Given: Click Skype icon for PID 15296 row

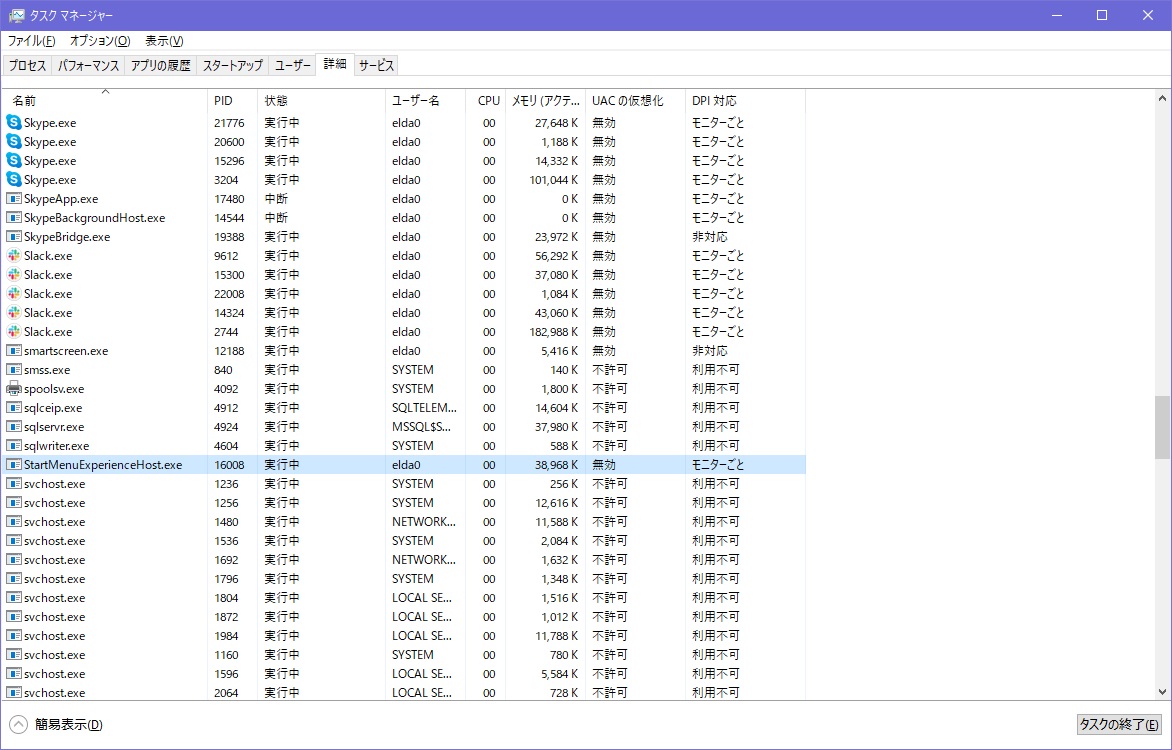Looking at the screenshot, I should (13, 160).
